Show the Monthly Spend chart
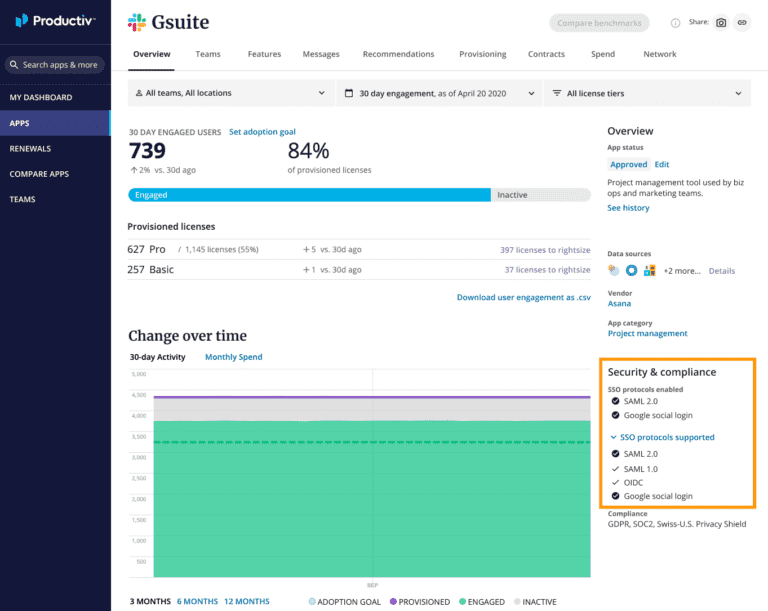768x611 pixels. (234, 357)
